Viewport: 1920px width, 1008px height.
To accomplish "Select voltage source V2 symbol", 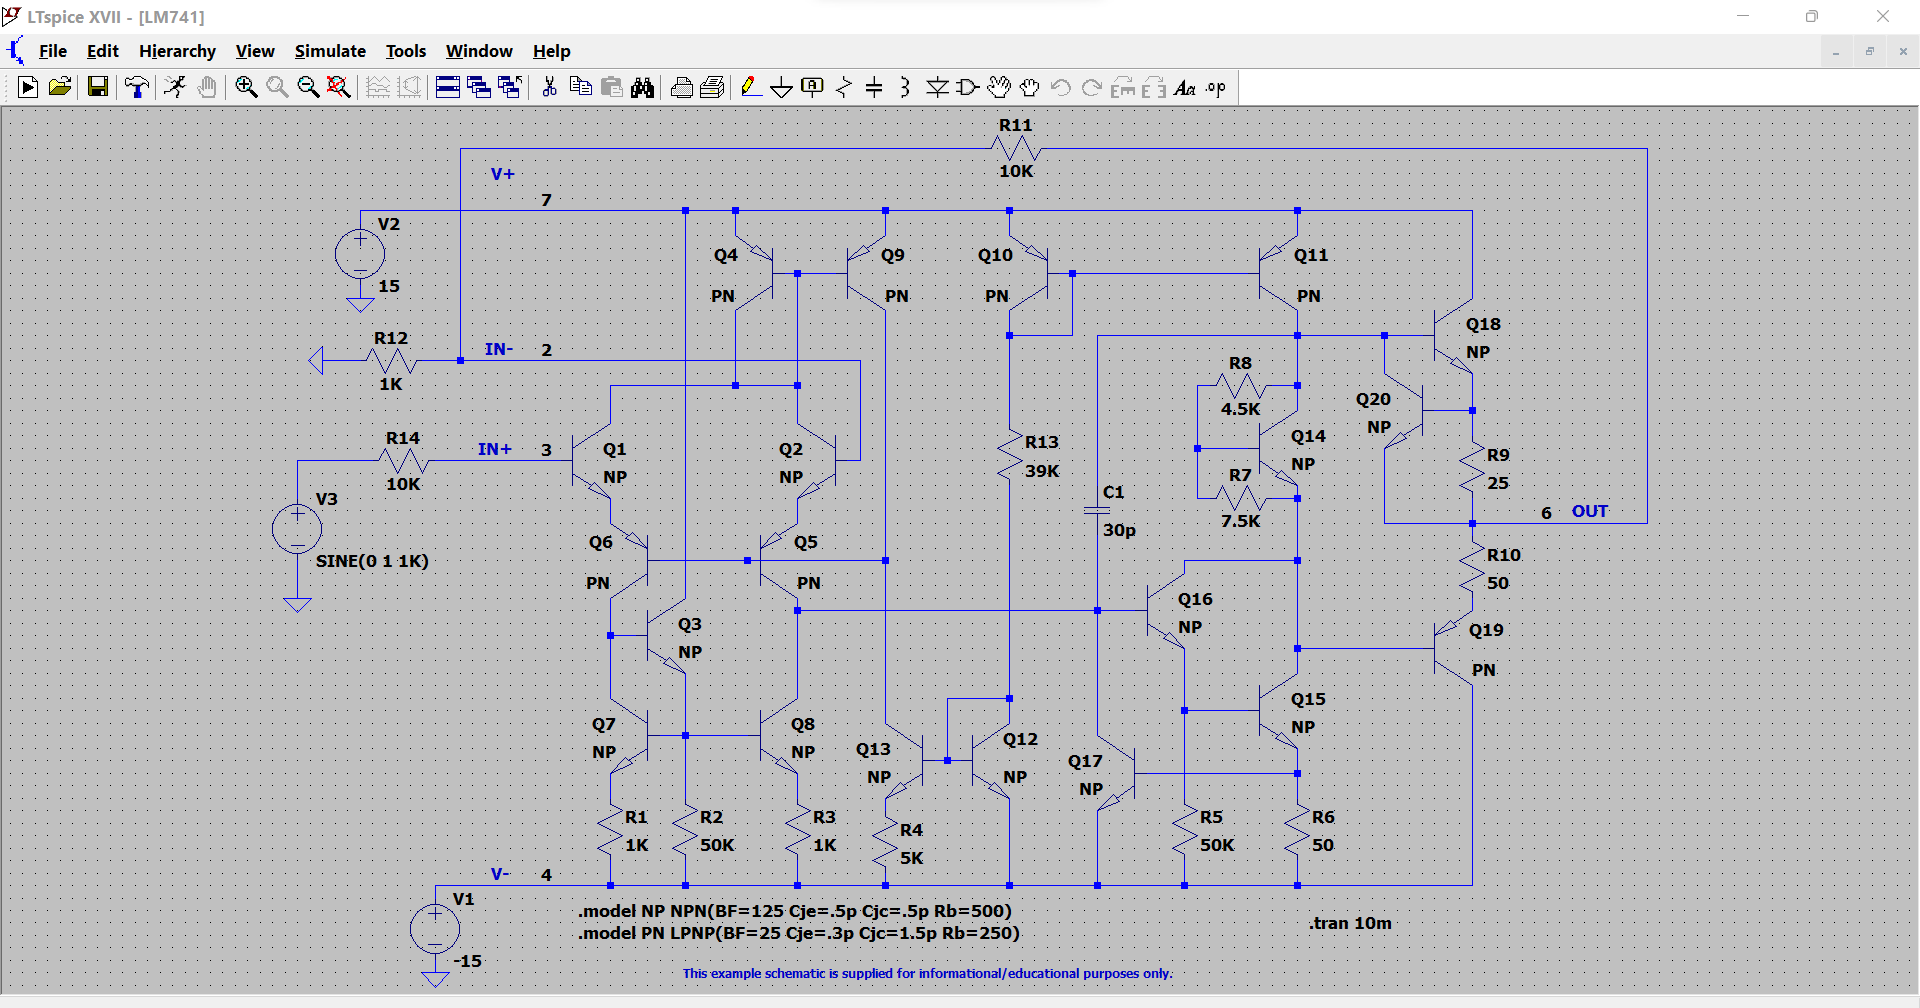I will [x=360, y=254].
